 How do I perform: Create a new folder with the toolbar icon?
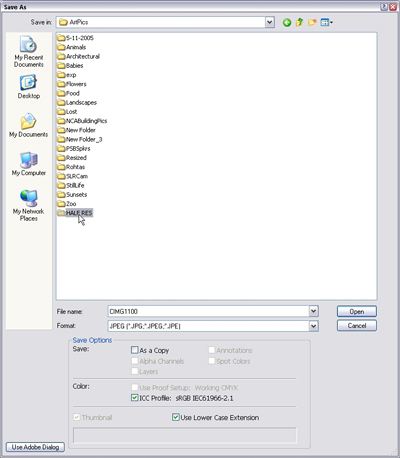312,22
